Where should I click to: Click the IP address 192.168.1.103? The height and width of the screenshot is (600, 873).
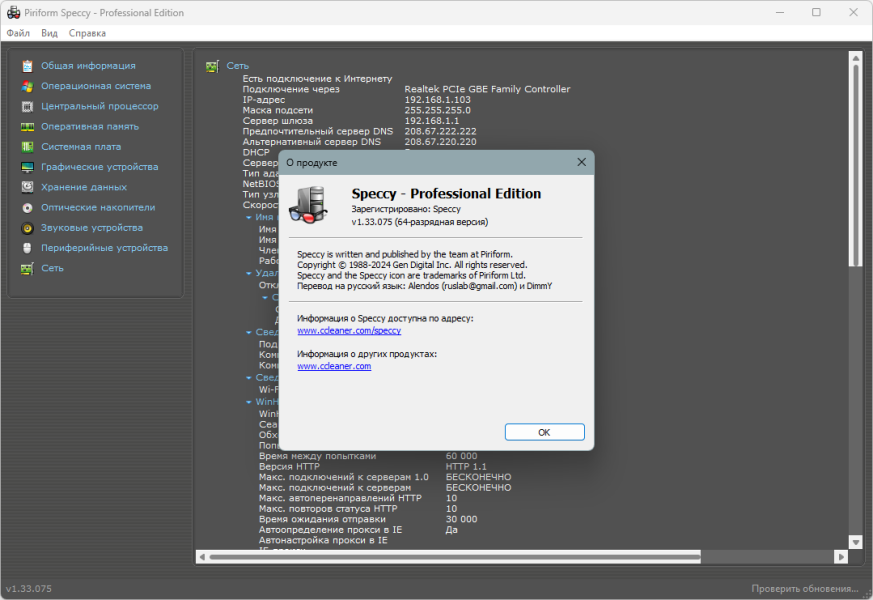click(x=438, y=100)
